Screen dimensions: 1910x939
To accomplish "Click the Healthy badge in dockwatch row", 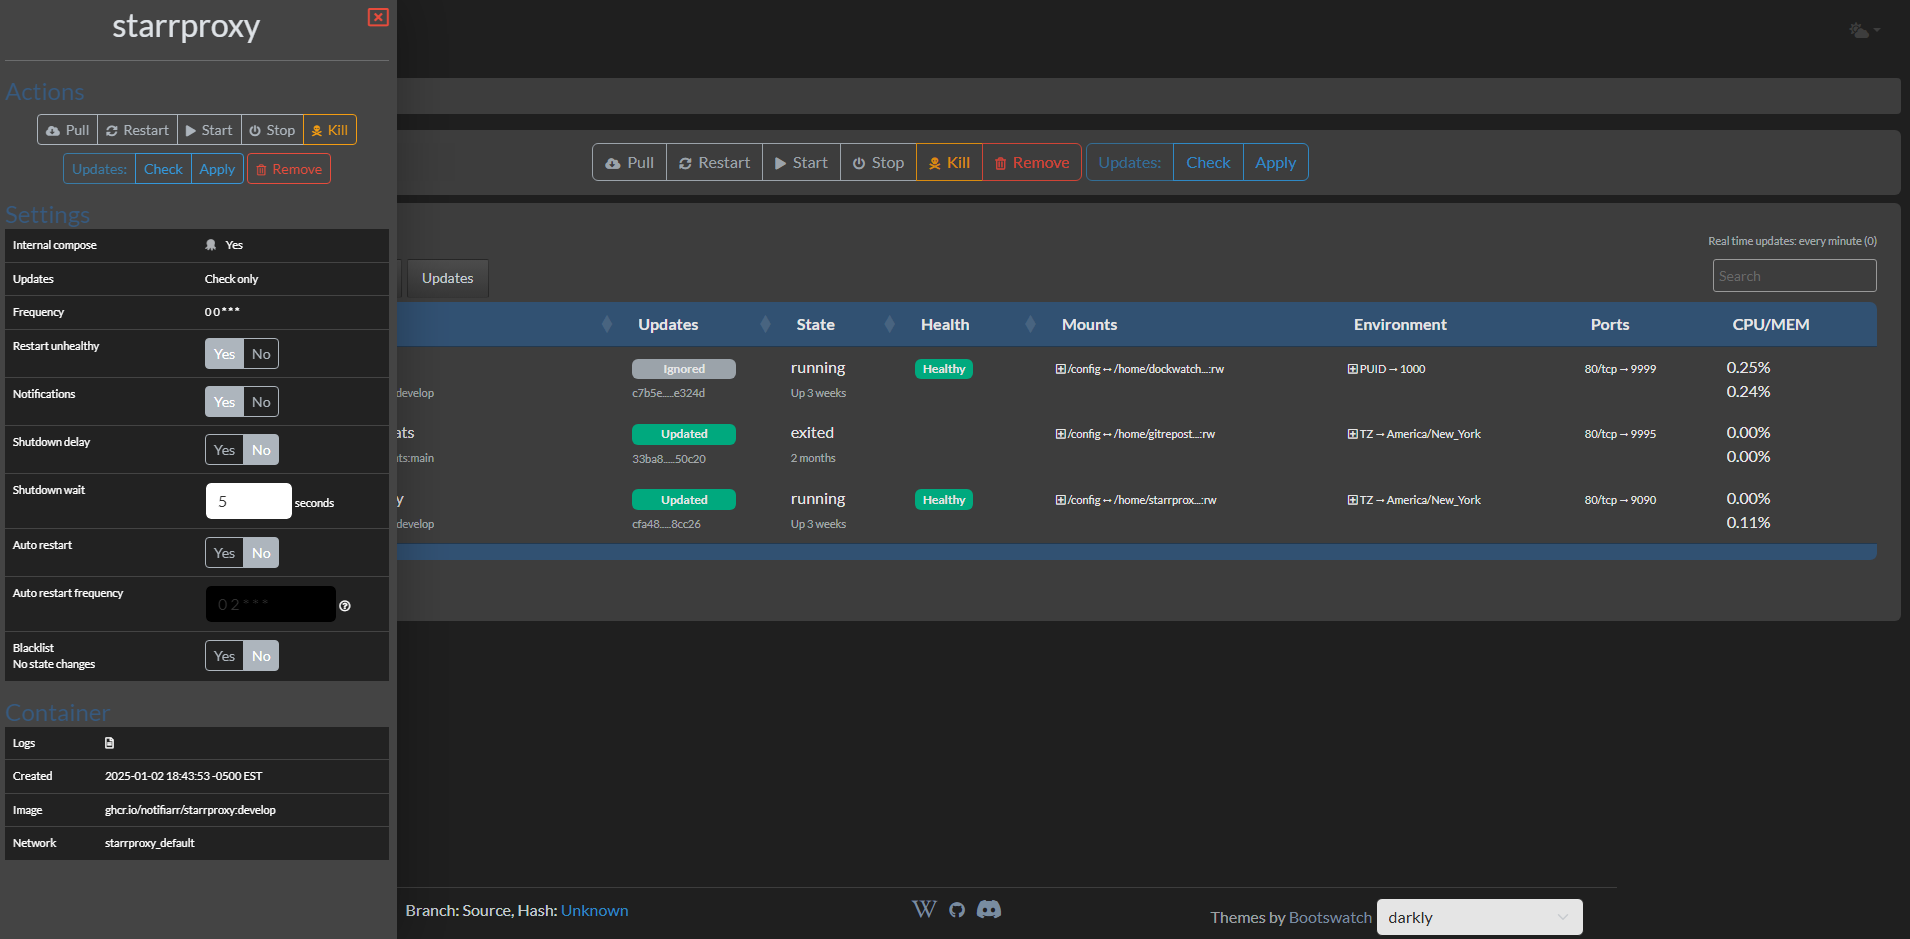I will tap(944, 369).
